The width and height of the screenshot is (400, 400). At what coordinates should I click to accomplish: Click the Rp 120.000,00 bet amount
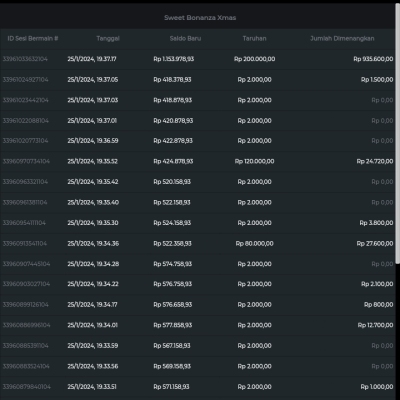255,161
